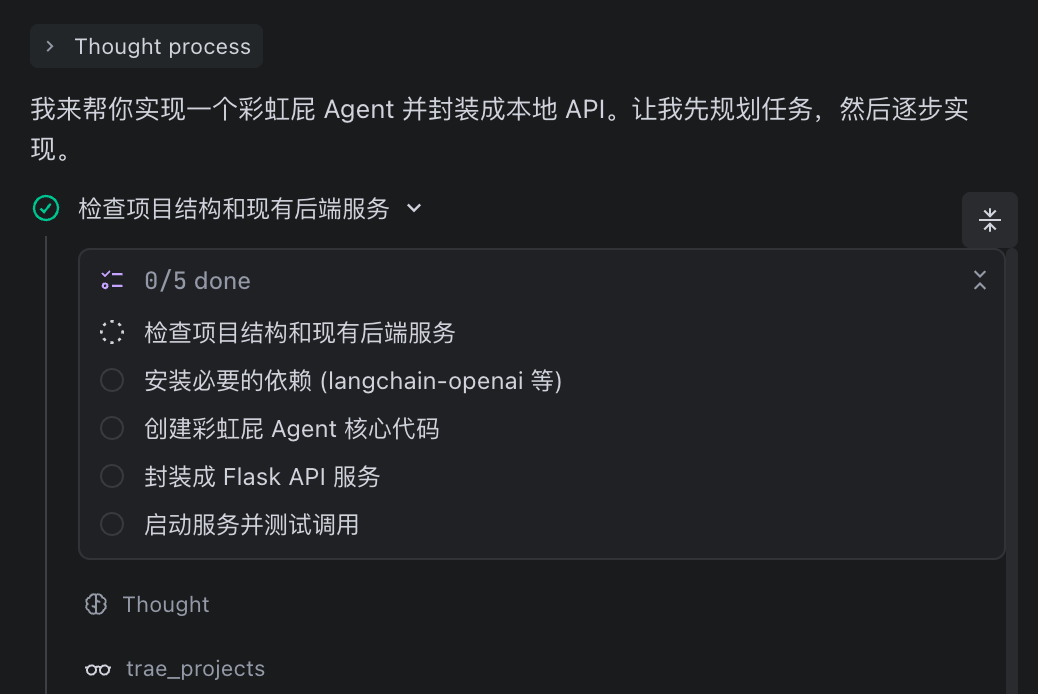Click the 0/5 done progress label

(197, 281)
